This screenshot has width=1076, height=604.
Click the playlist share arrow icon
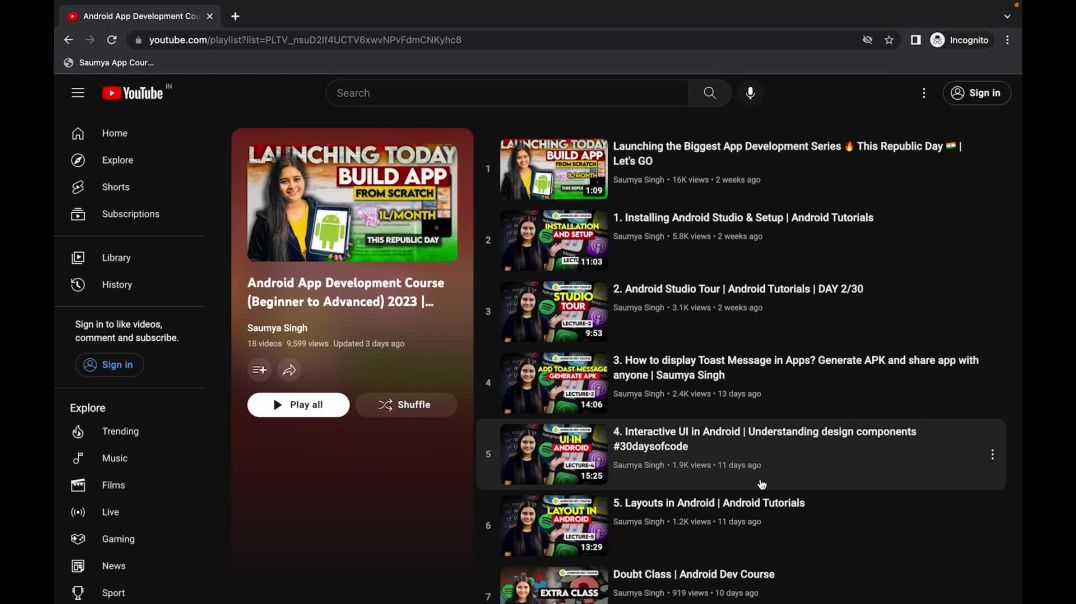click(x=289, y=370)
